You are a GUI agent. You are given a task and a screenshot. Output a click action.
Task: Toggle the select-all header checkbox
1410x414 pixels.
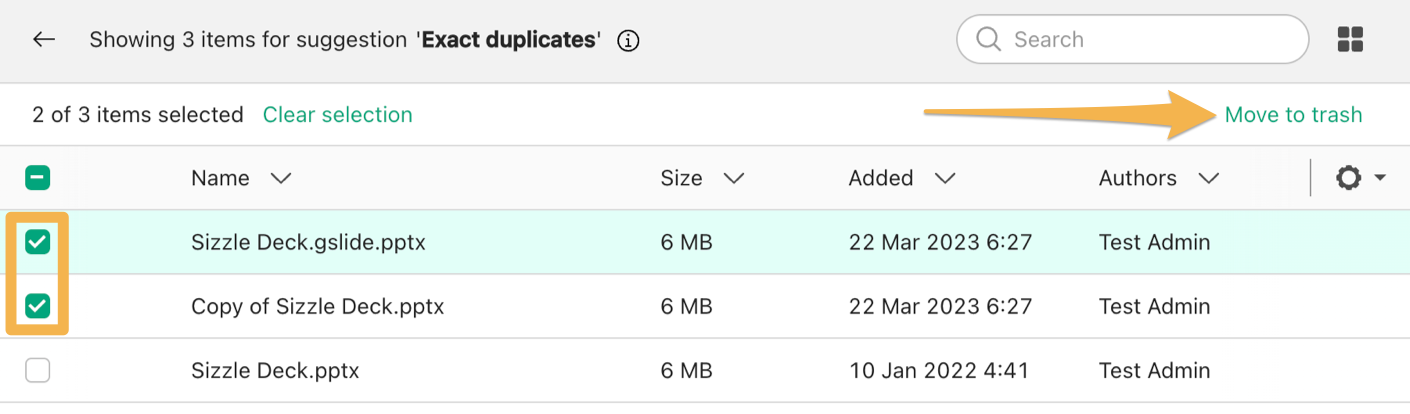click(x=37, y=178)
